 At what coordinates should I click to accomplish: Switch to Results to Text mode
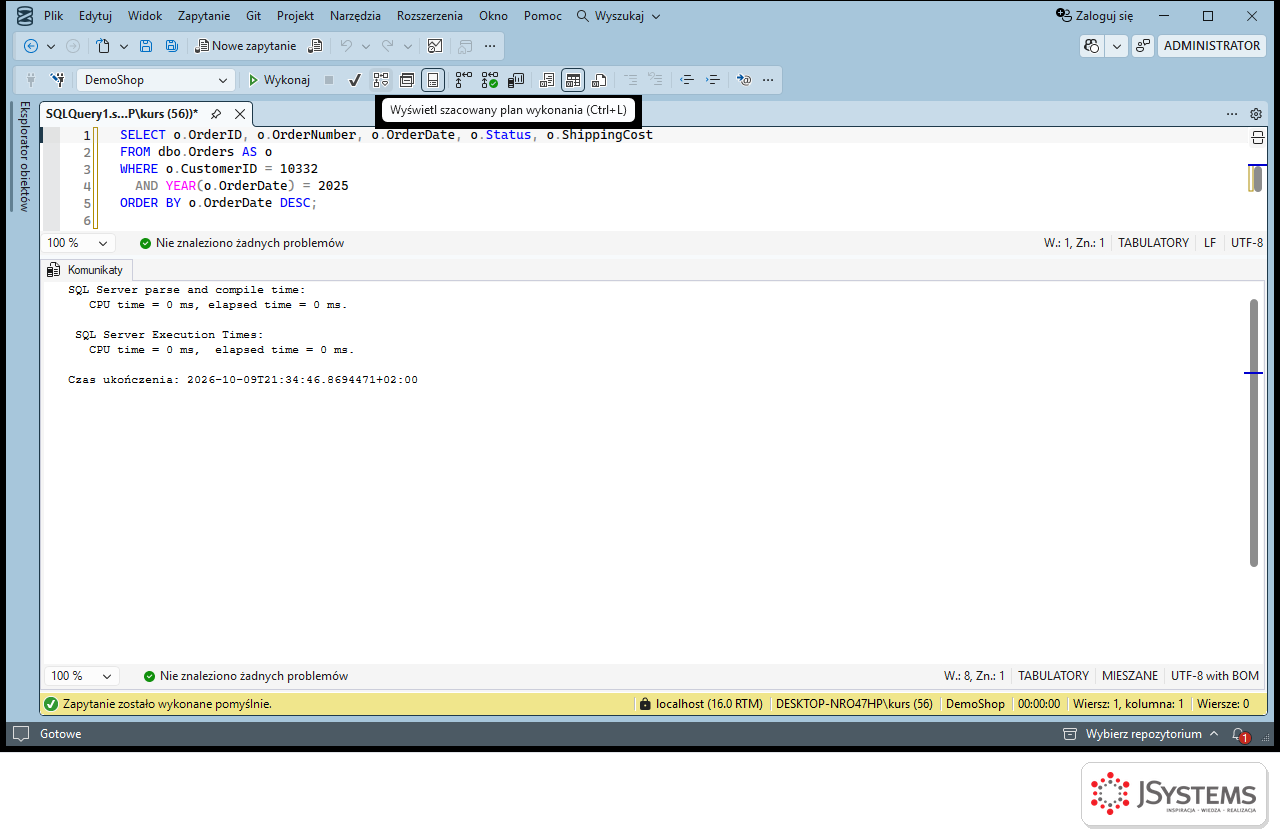[546, 80]
